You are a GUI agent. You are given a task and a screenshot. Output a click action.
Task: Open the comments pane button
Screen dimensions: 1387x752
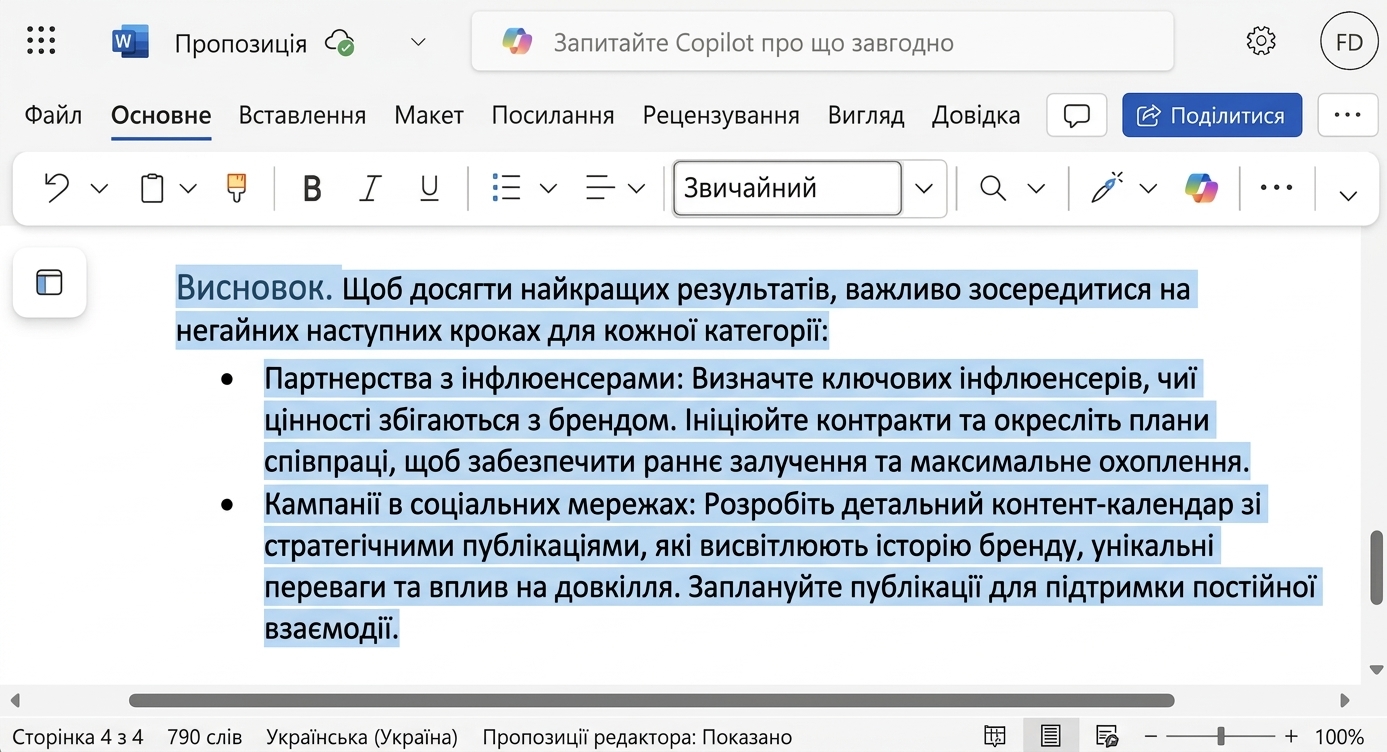(x=1077, y=115)
